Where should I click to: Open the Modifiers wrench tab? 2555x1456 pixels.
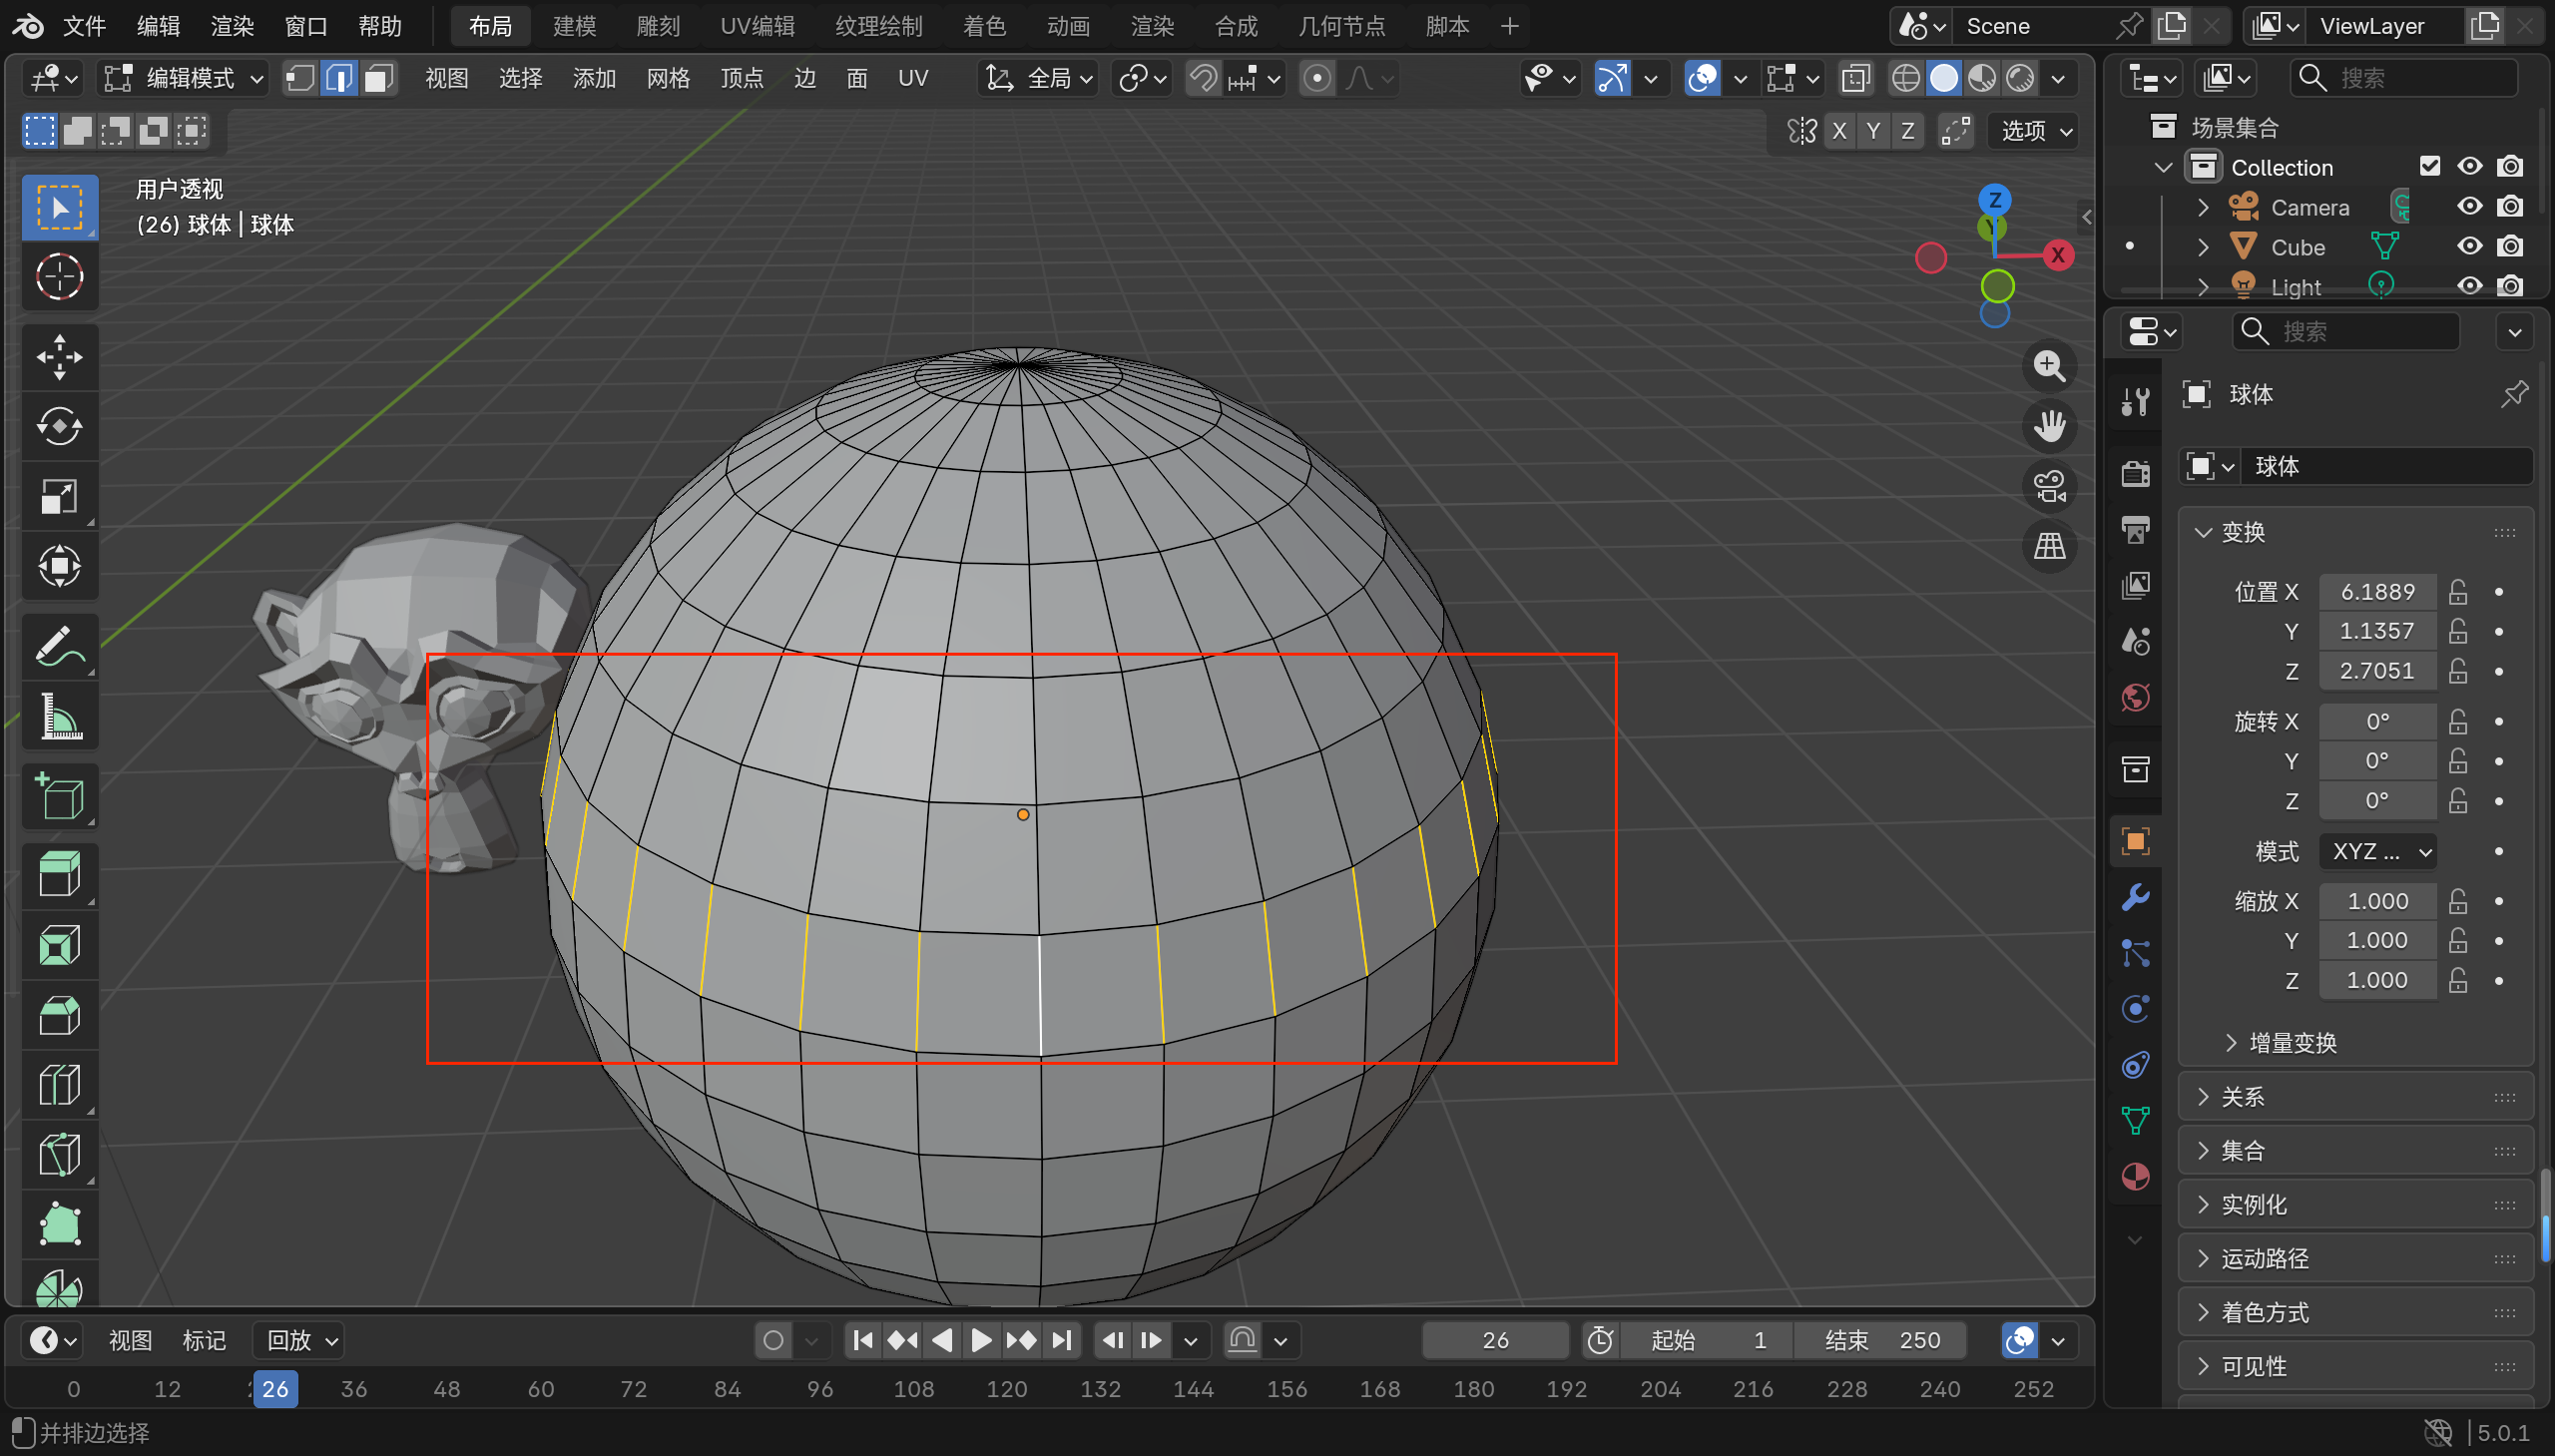(x=2135, y=897)
